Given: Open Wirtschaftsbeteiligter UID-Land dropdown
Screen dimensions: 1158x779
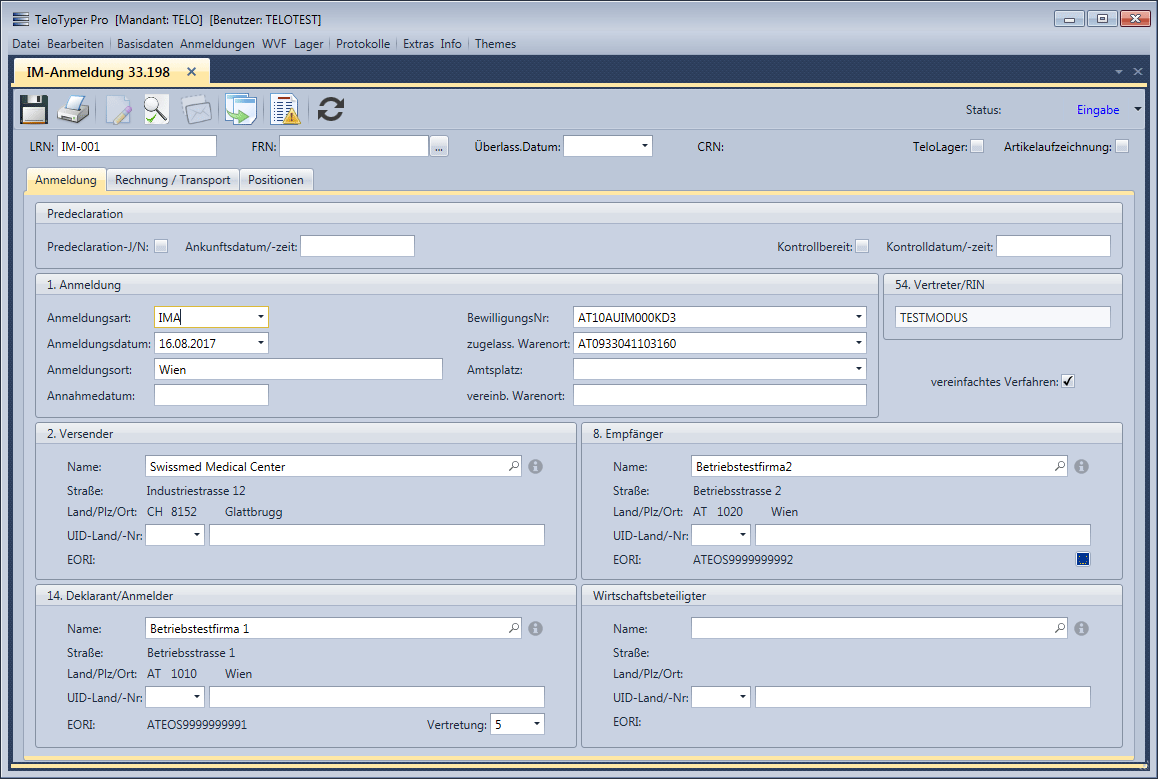Looking at the screenshot, I should pyautogui.click(x=743, y=696).
